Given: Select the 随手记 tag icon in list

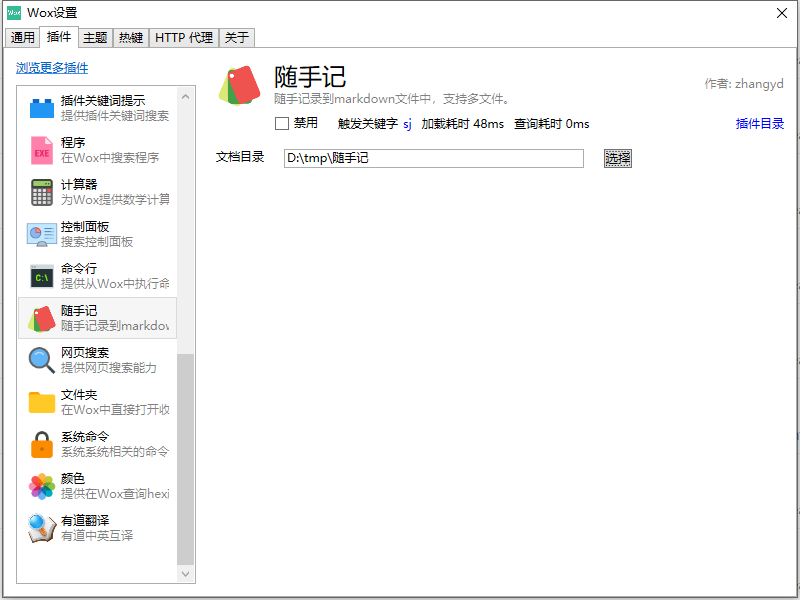Looking at the screenshot, I should [x=42, y=318].
